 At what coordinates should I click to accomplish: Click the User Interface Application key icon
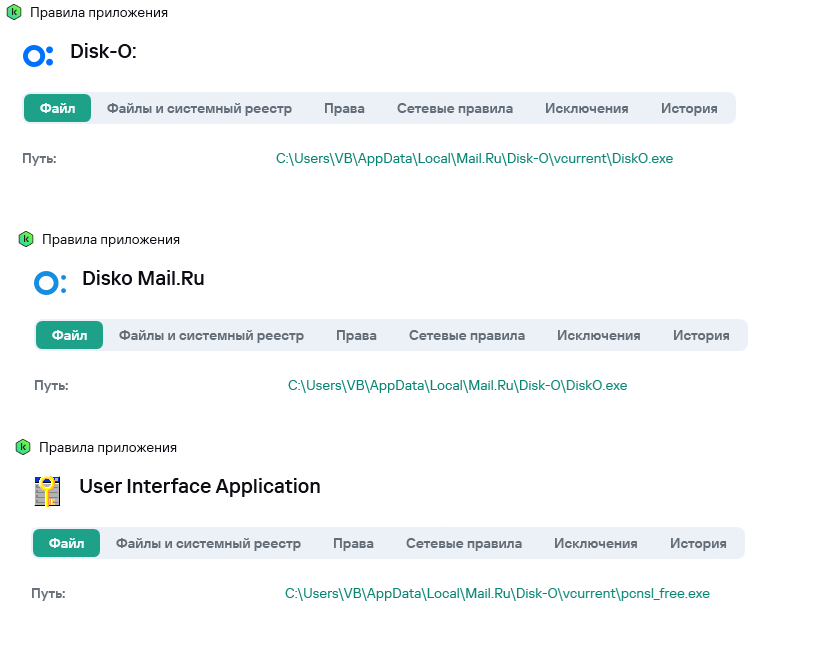coord(47,491)
